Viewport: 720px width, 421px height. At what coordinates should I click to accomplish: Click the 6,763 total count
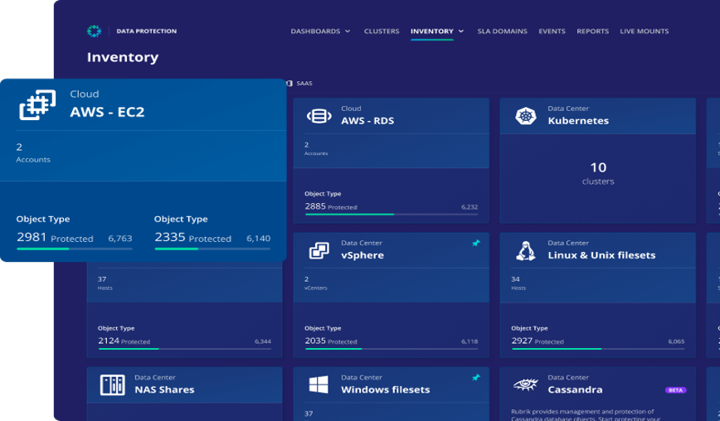pos(120,238)
